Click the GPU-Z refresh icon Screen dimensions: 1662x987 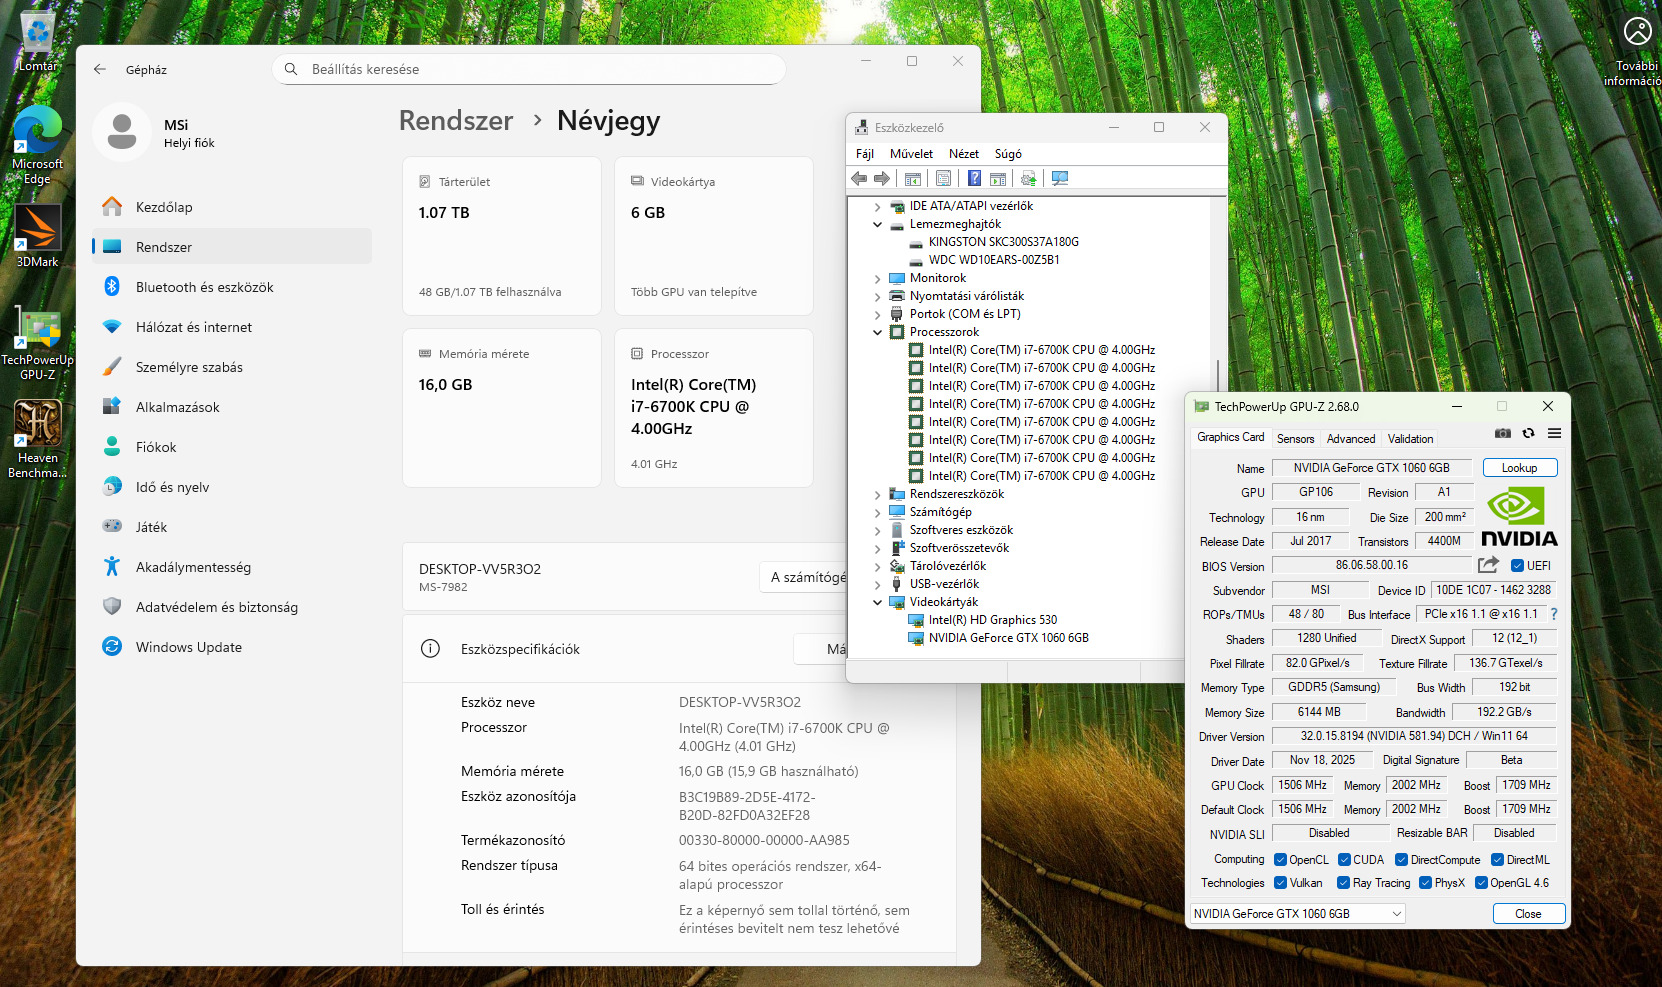click(x=1528, y=433)
